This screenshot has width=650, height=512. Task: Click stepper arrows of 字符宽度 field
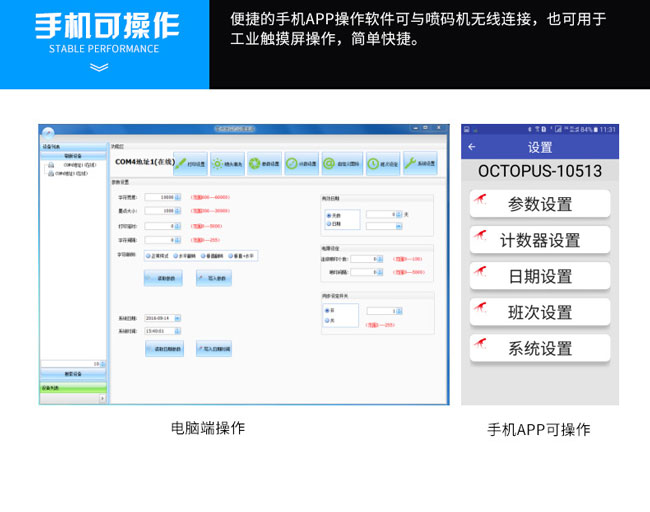tap(178, 197)
